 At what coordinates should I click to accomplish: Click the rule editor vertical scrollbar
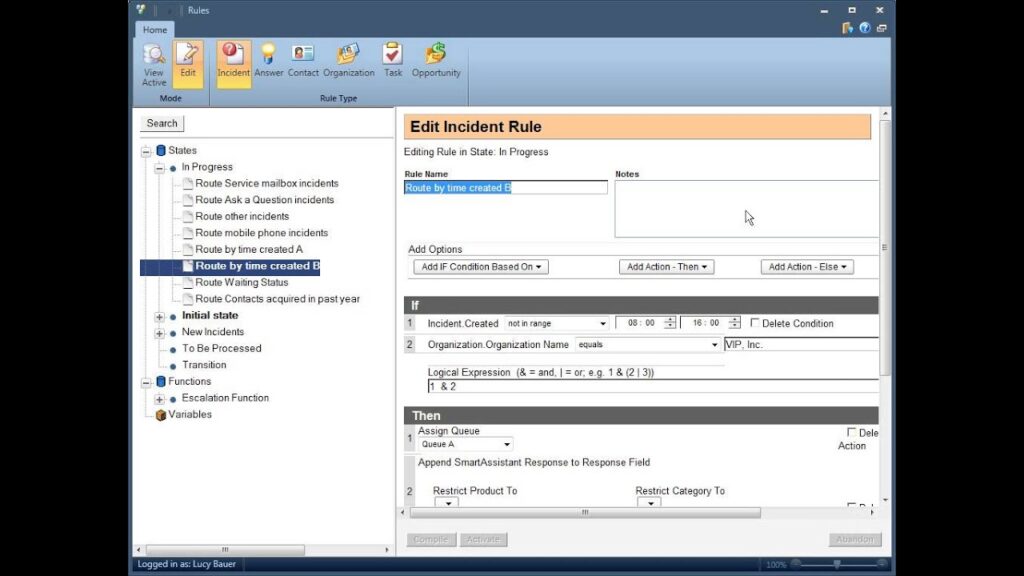(885, 247)
